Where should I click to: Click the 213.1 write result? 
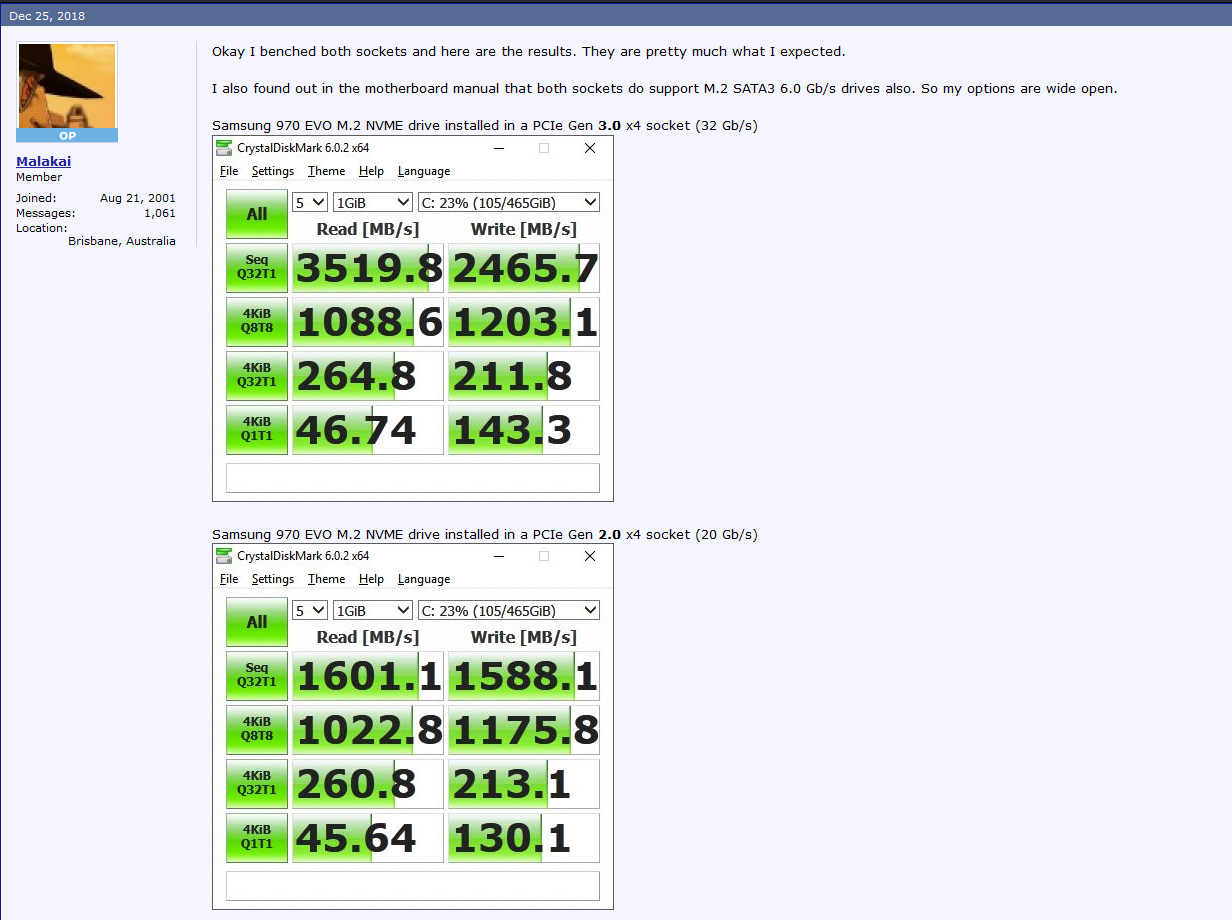[524, 784]
